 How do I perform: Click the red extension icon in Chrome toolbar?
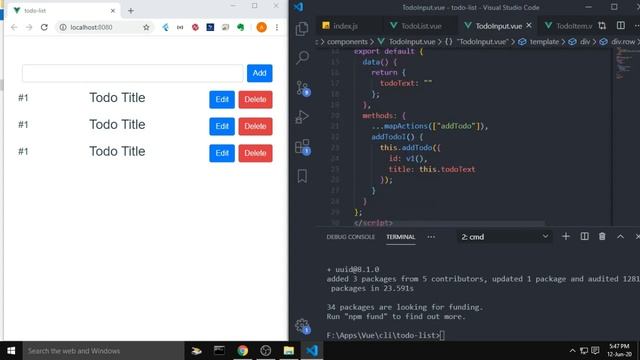(195, 27)
